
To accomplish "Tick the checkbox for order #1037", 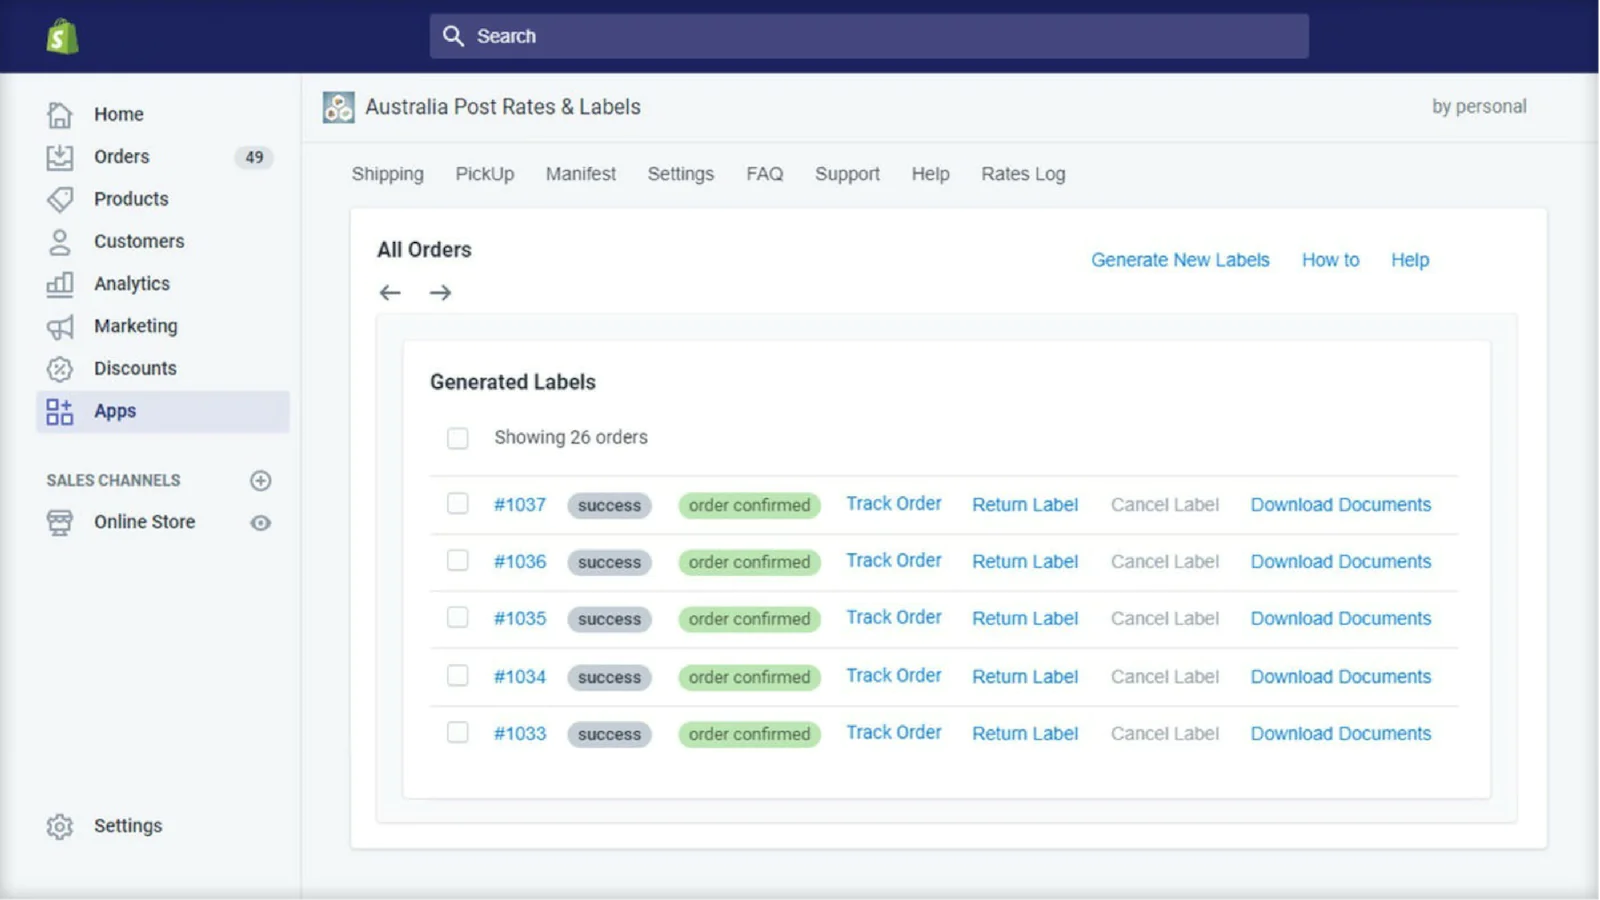I will (x=457, y=503).
